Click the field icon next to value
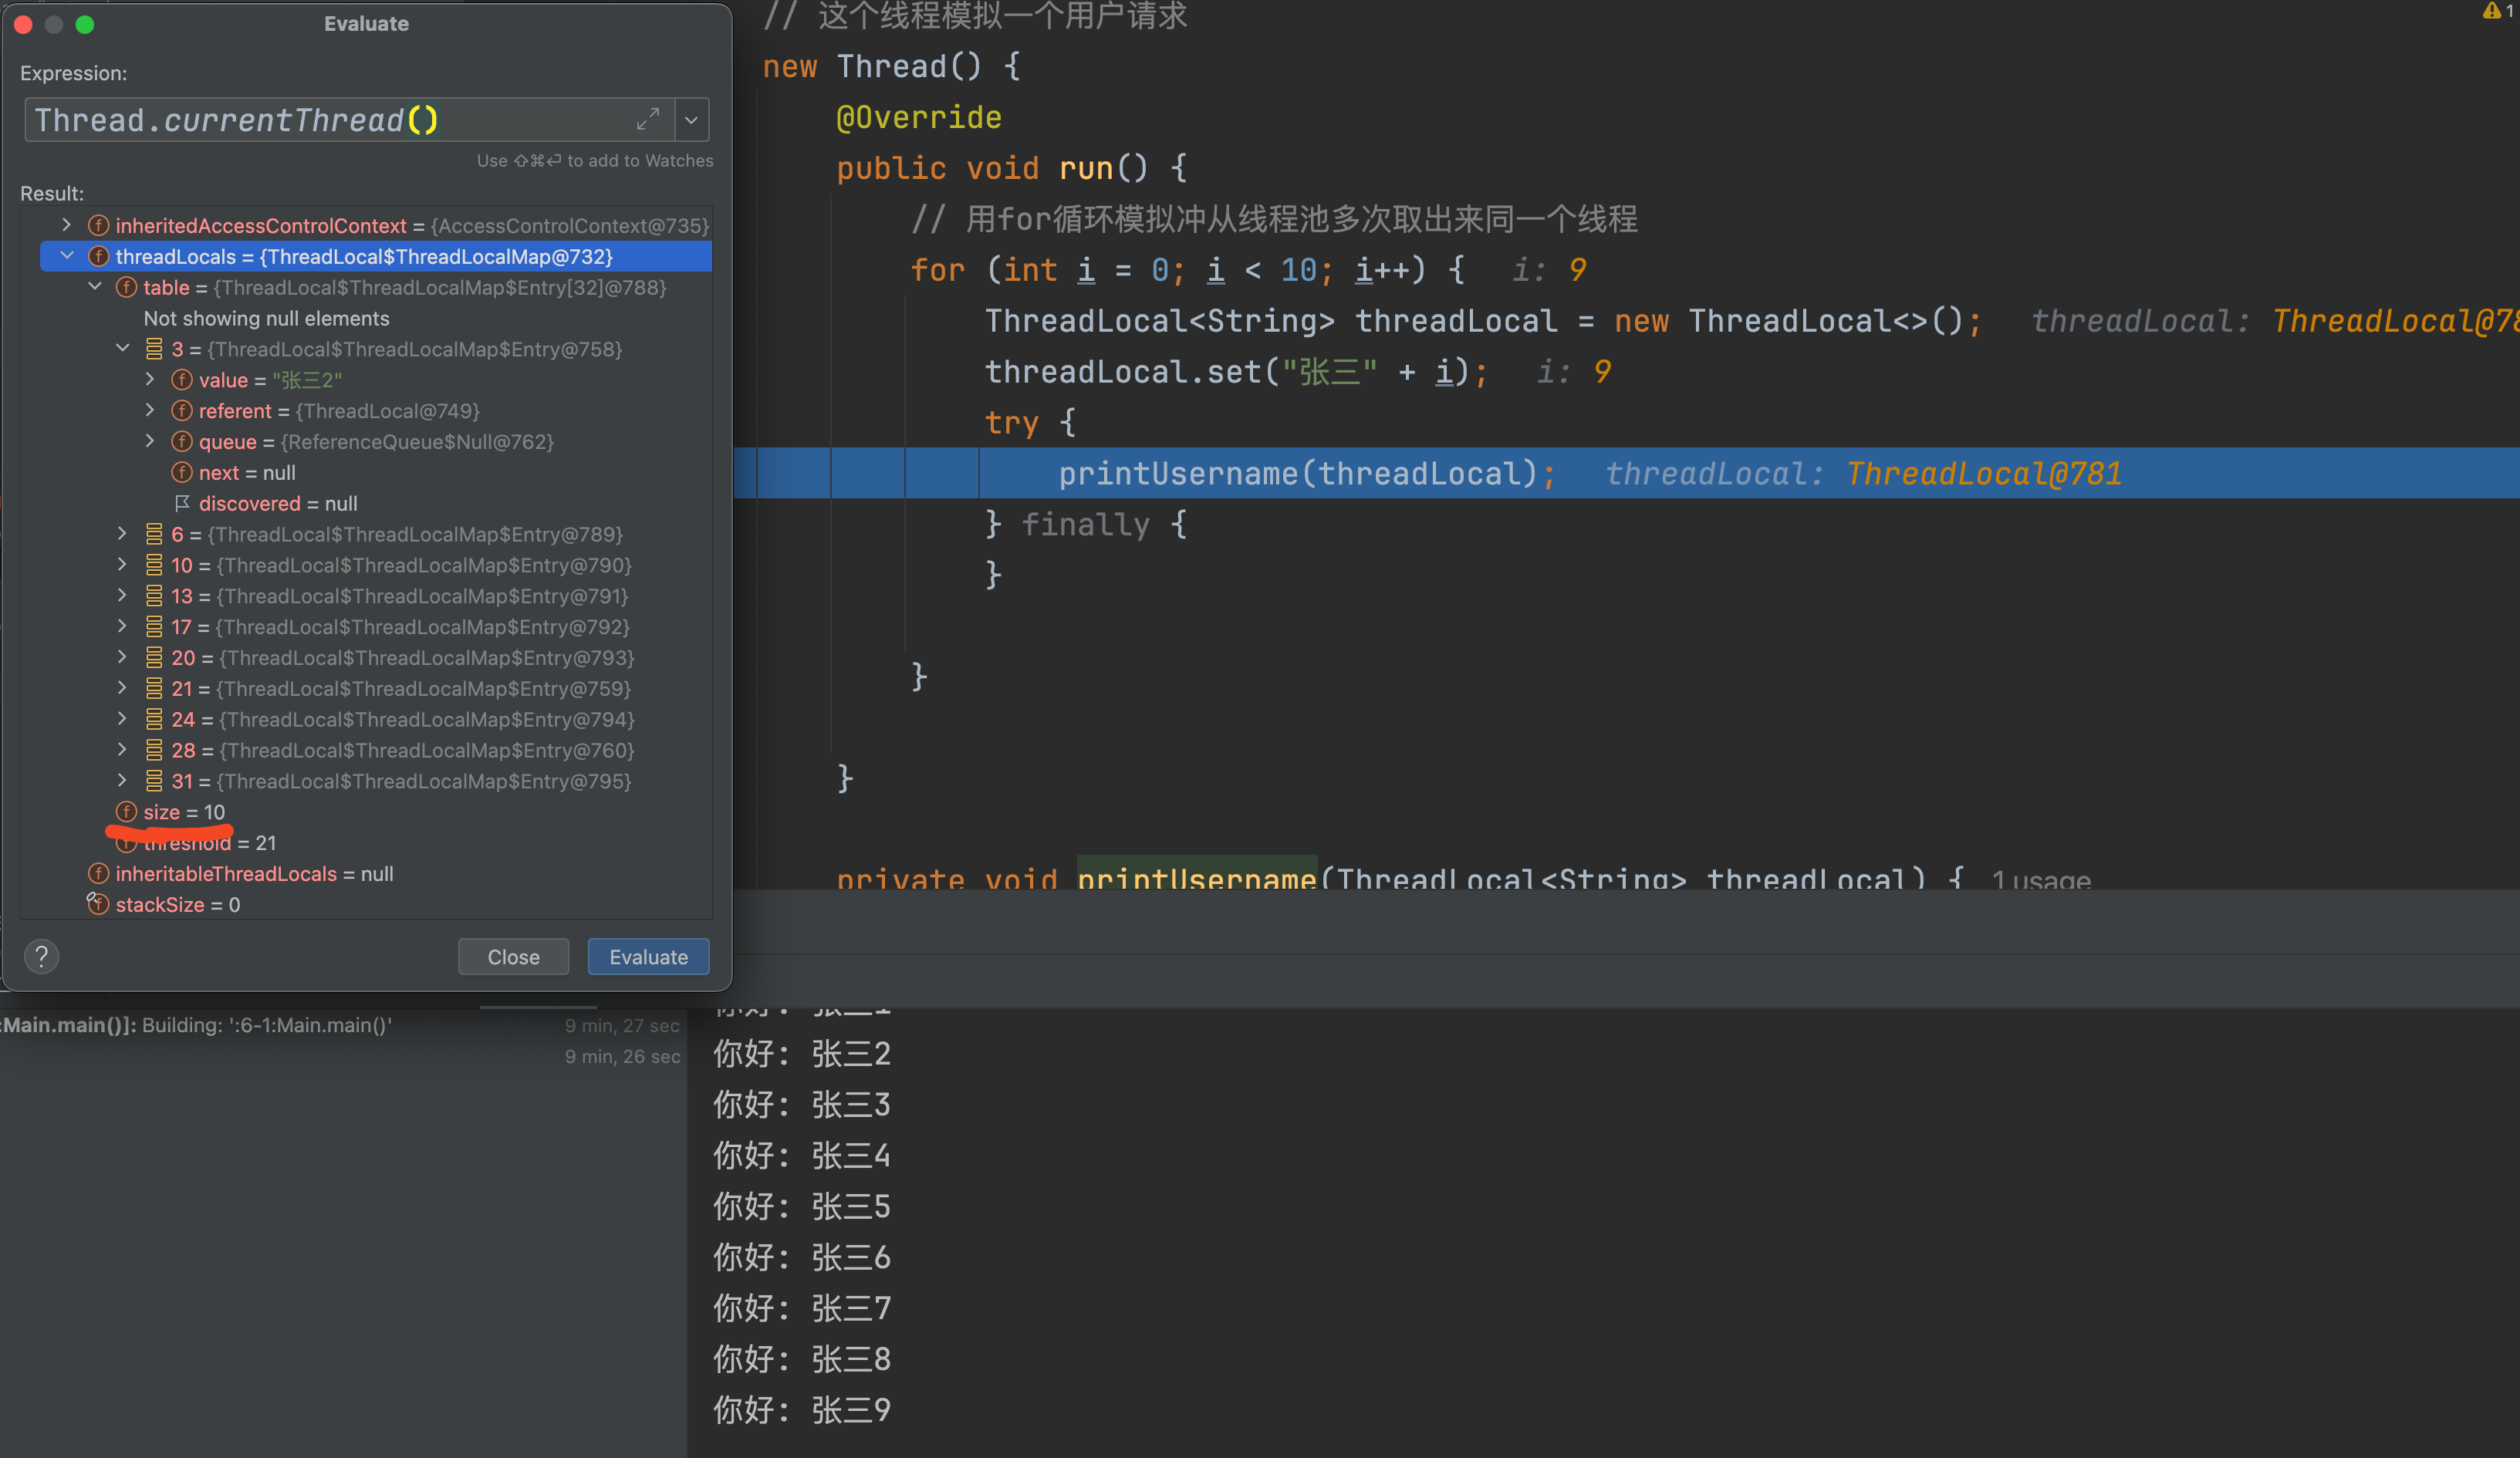 182,379
